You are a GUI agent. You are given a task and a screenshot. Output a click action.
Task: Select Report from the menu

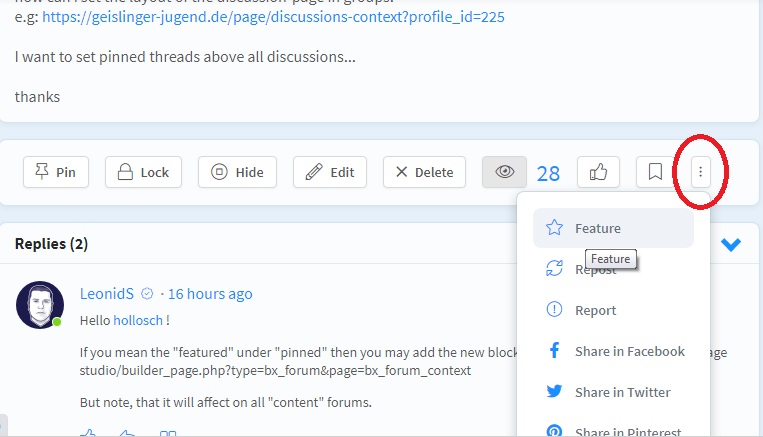tap(595, 310)
